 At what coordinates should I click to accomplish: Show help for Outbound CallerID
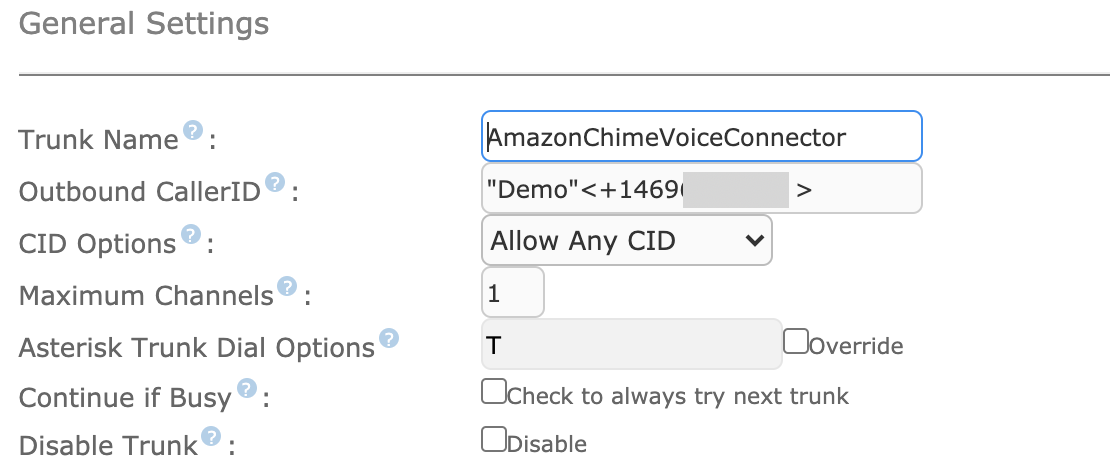point(275,183)
